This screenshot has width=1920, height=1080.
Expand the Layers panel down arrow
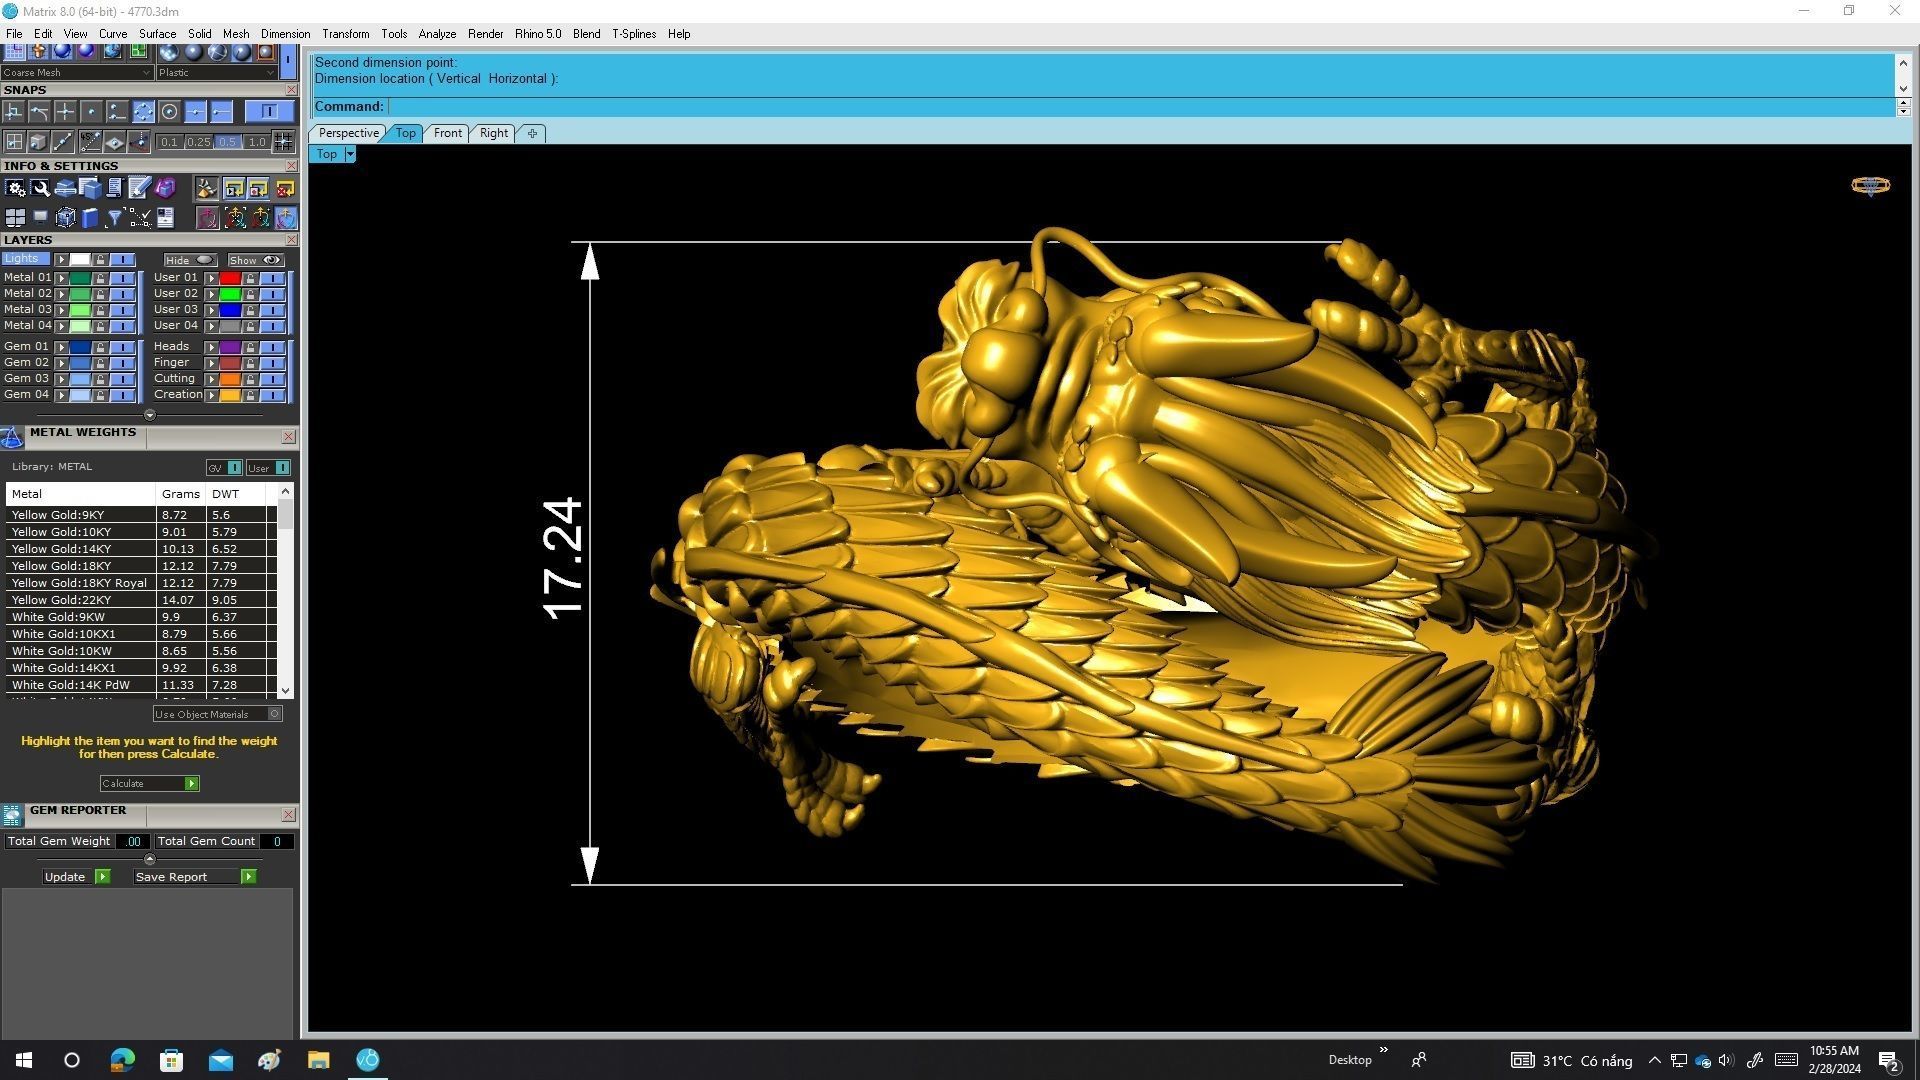[150, 415]
